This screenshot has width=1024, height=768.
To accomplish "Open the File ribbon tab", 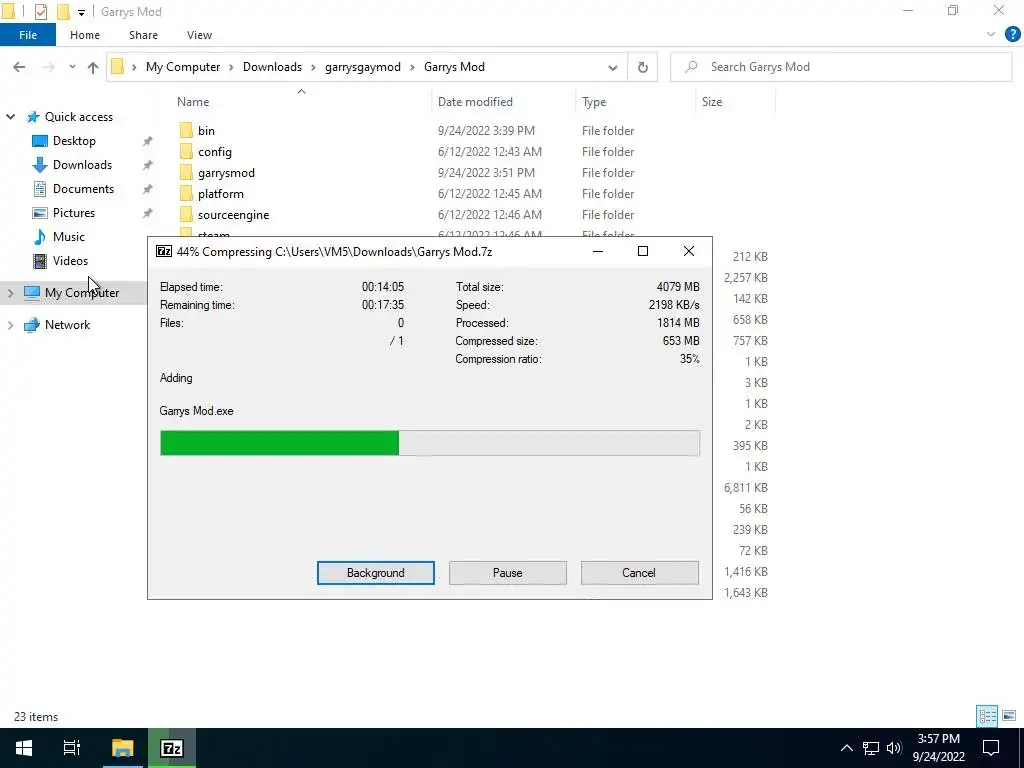I will [x=27, y=35].
